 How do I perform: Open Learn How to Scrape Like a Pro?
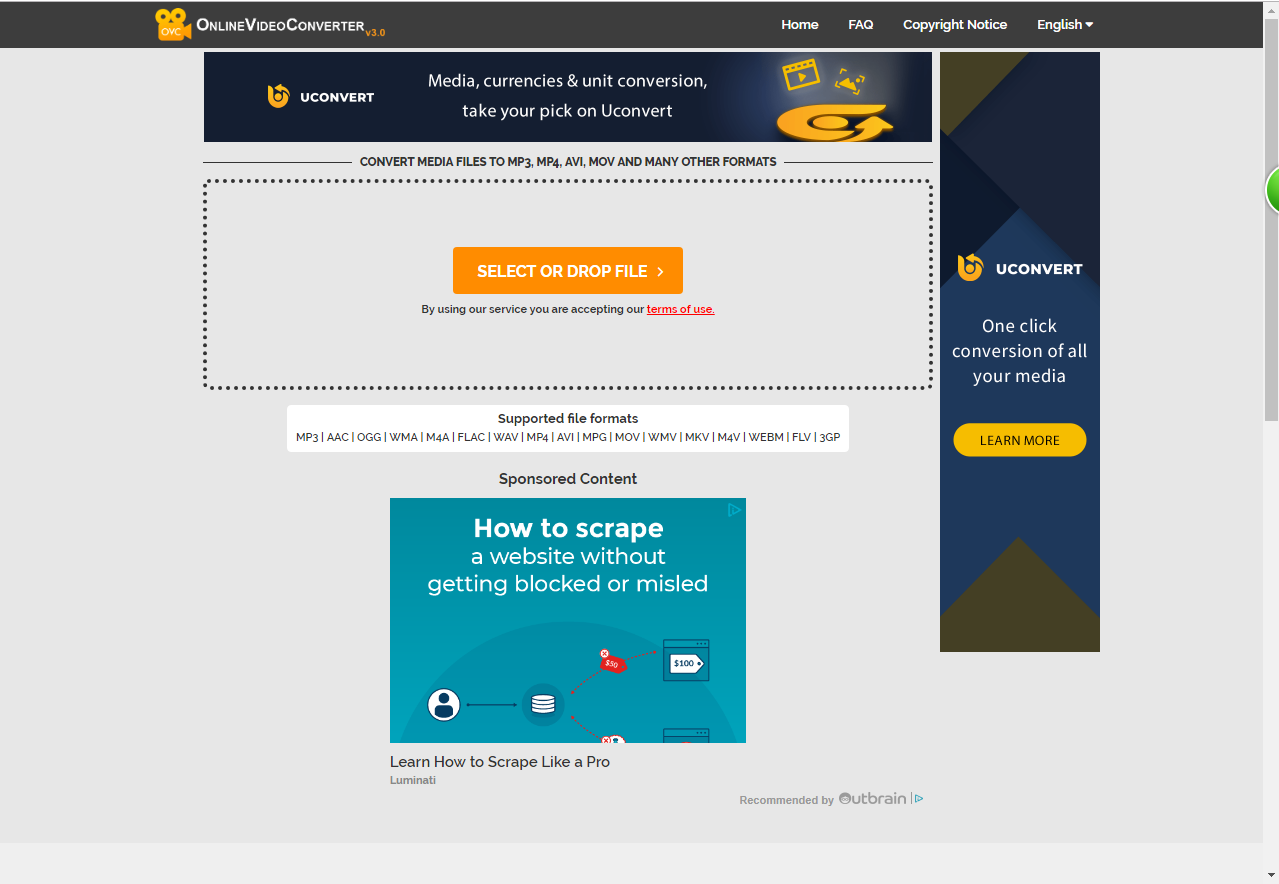point(500,761)
